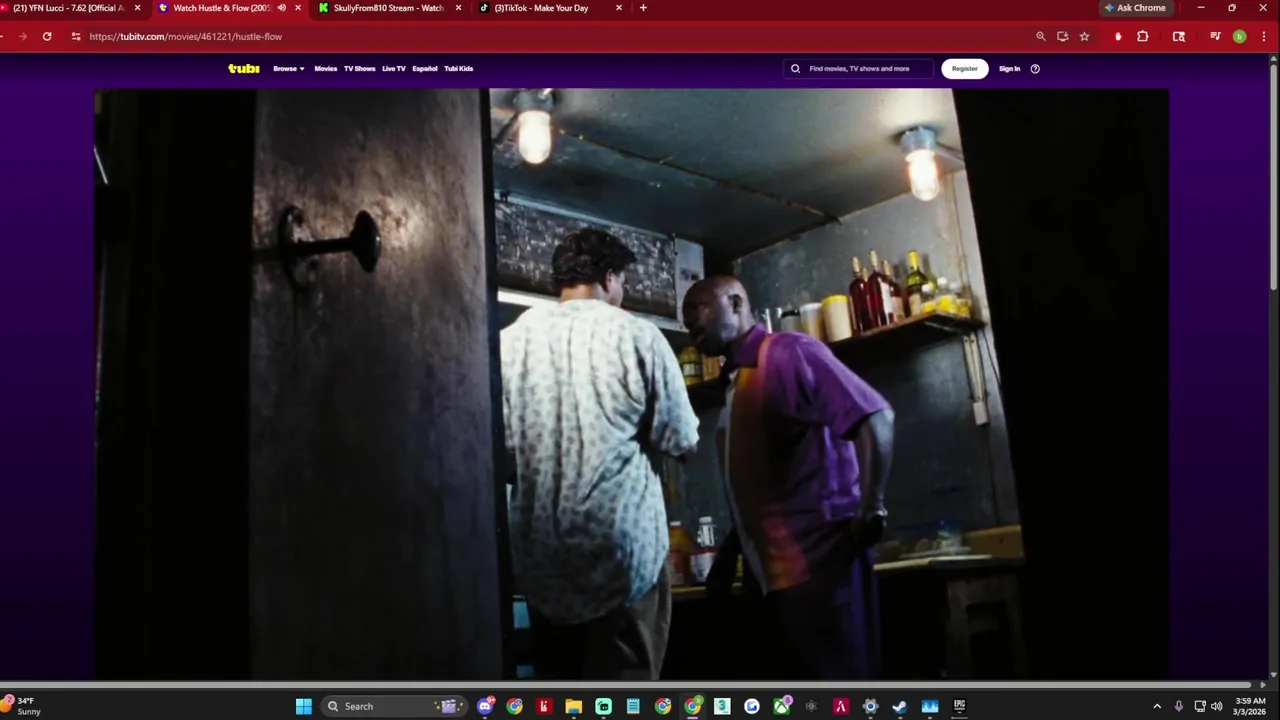
Task: Open the green Chrome profile avatar
Action: [1239, 36]
